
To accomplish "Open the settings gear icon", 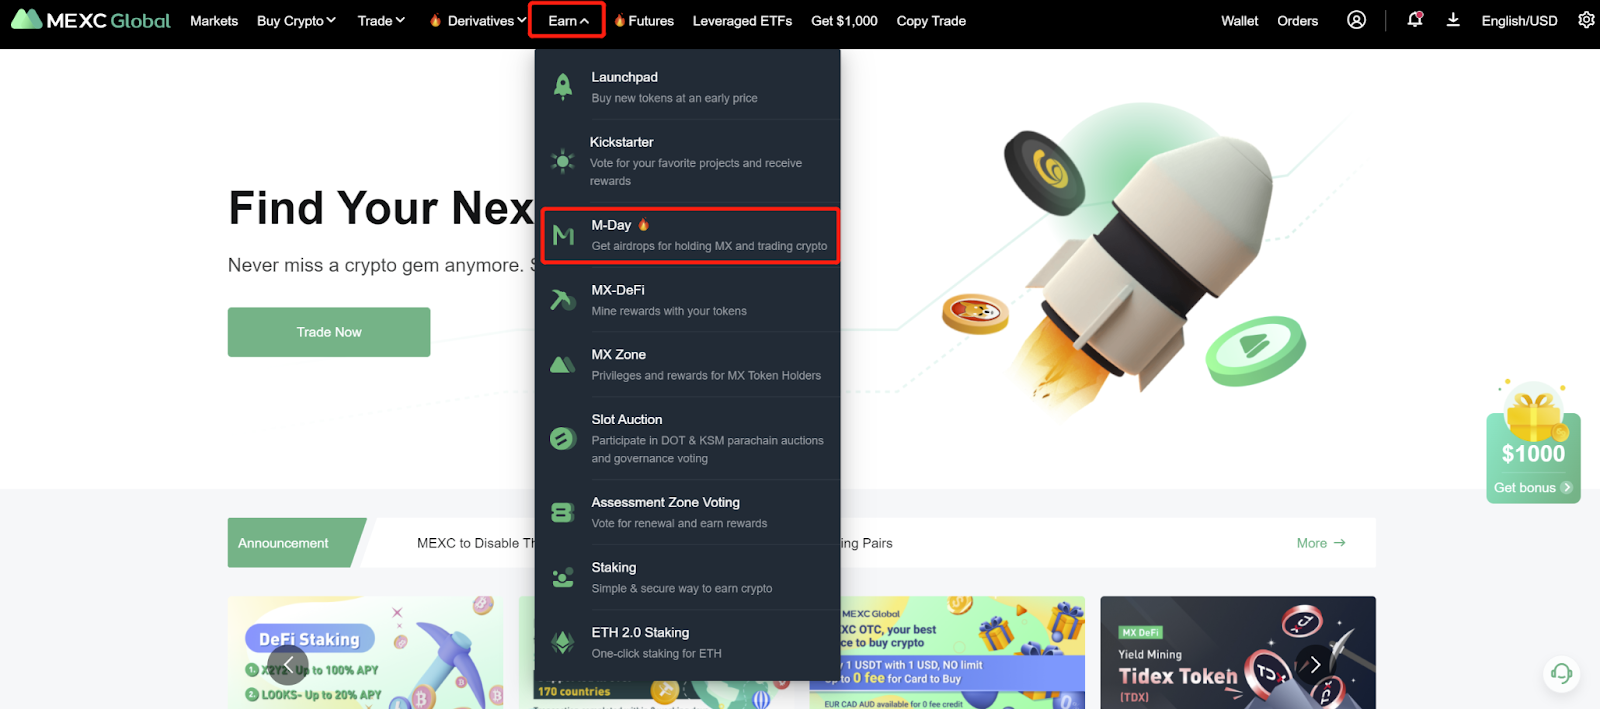I will click(1586, 20).
